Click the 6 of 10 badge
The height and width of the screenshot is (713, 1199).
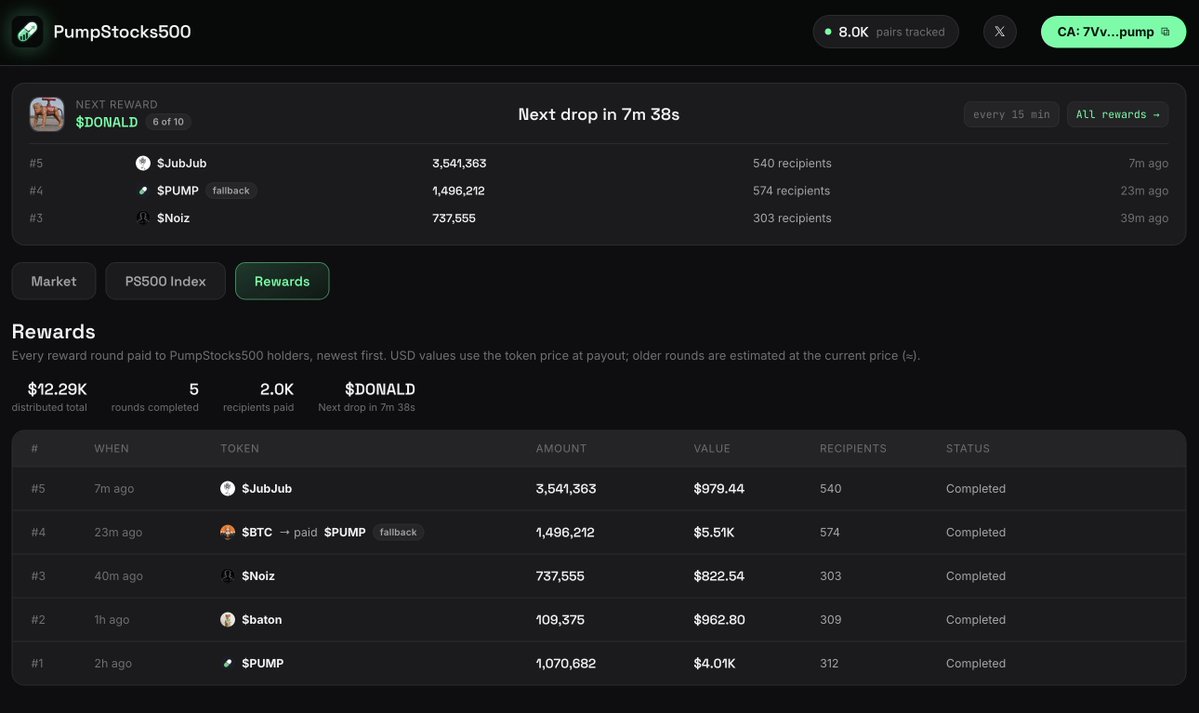[168, 122]
